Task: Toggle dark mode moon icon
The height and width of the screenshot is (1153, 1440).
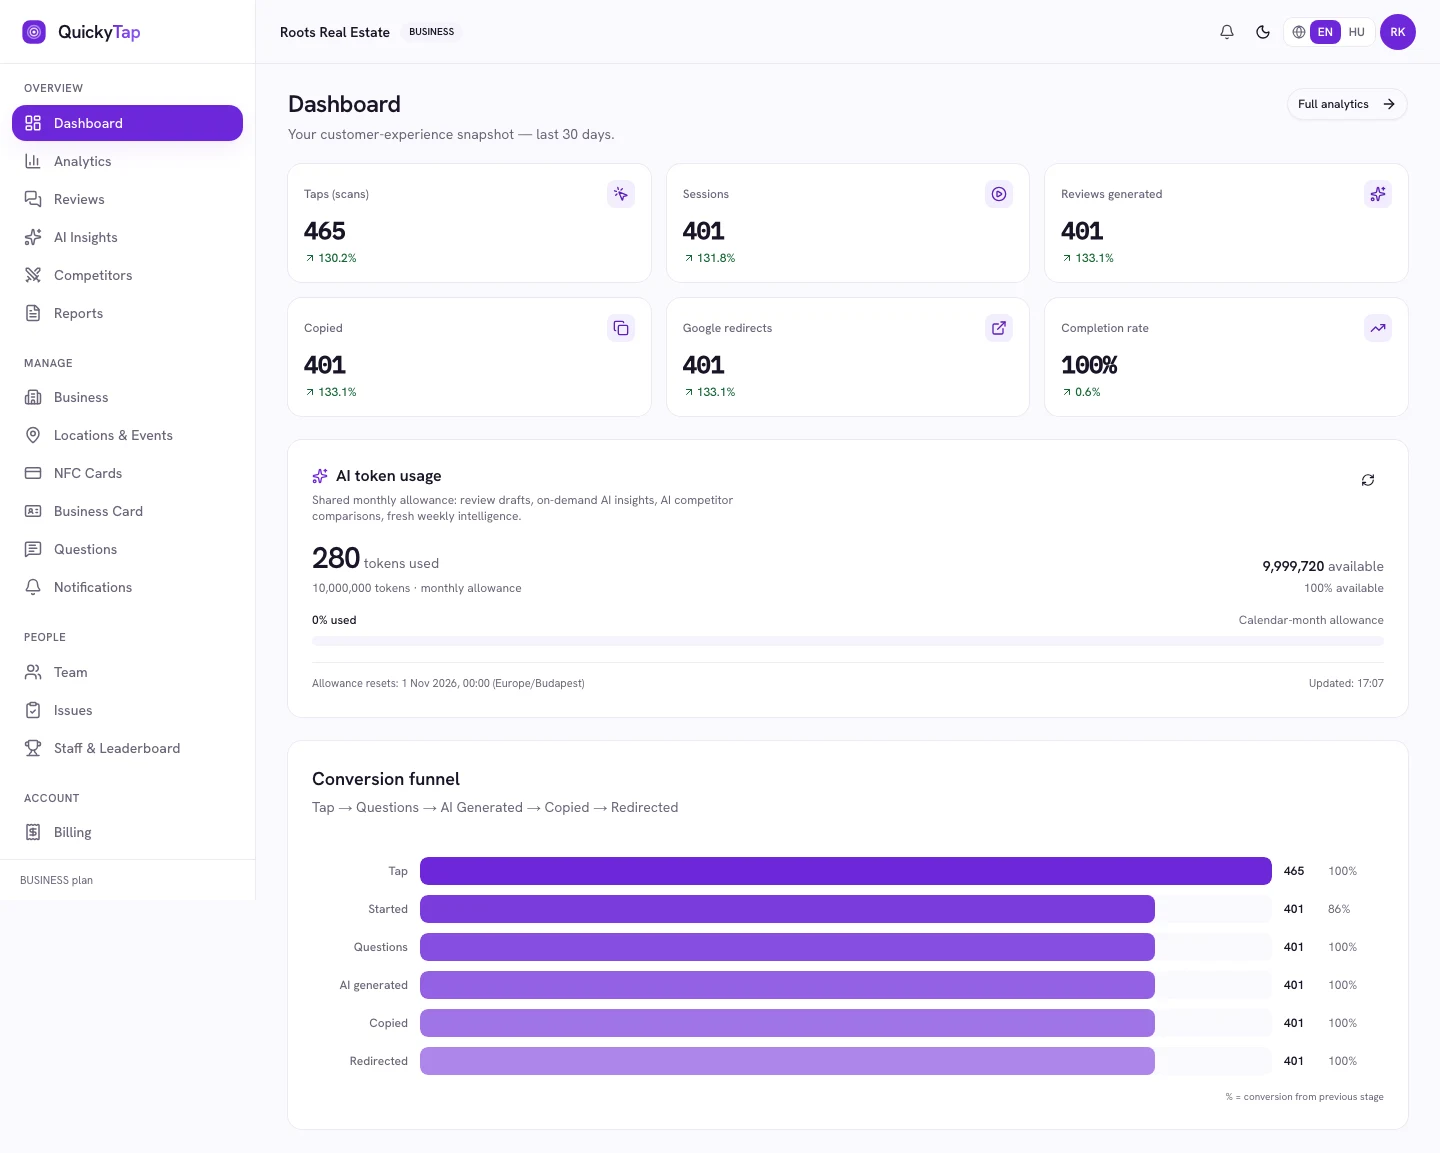Action: coord(1263,32)
